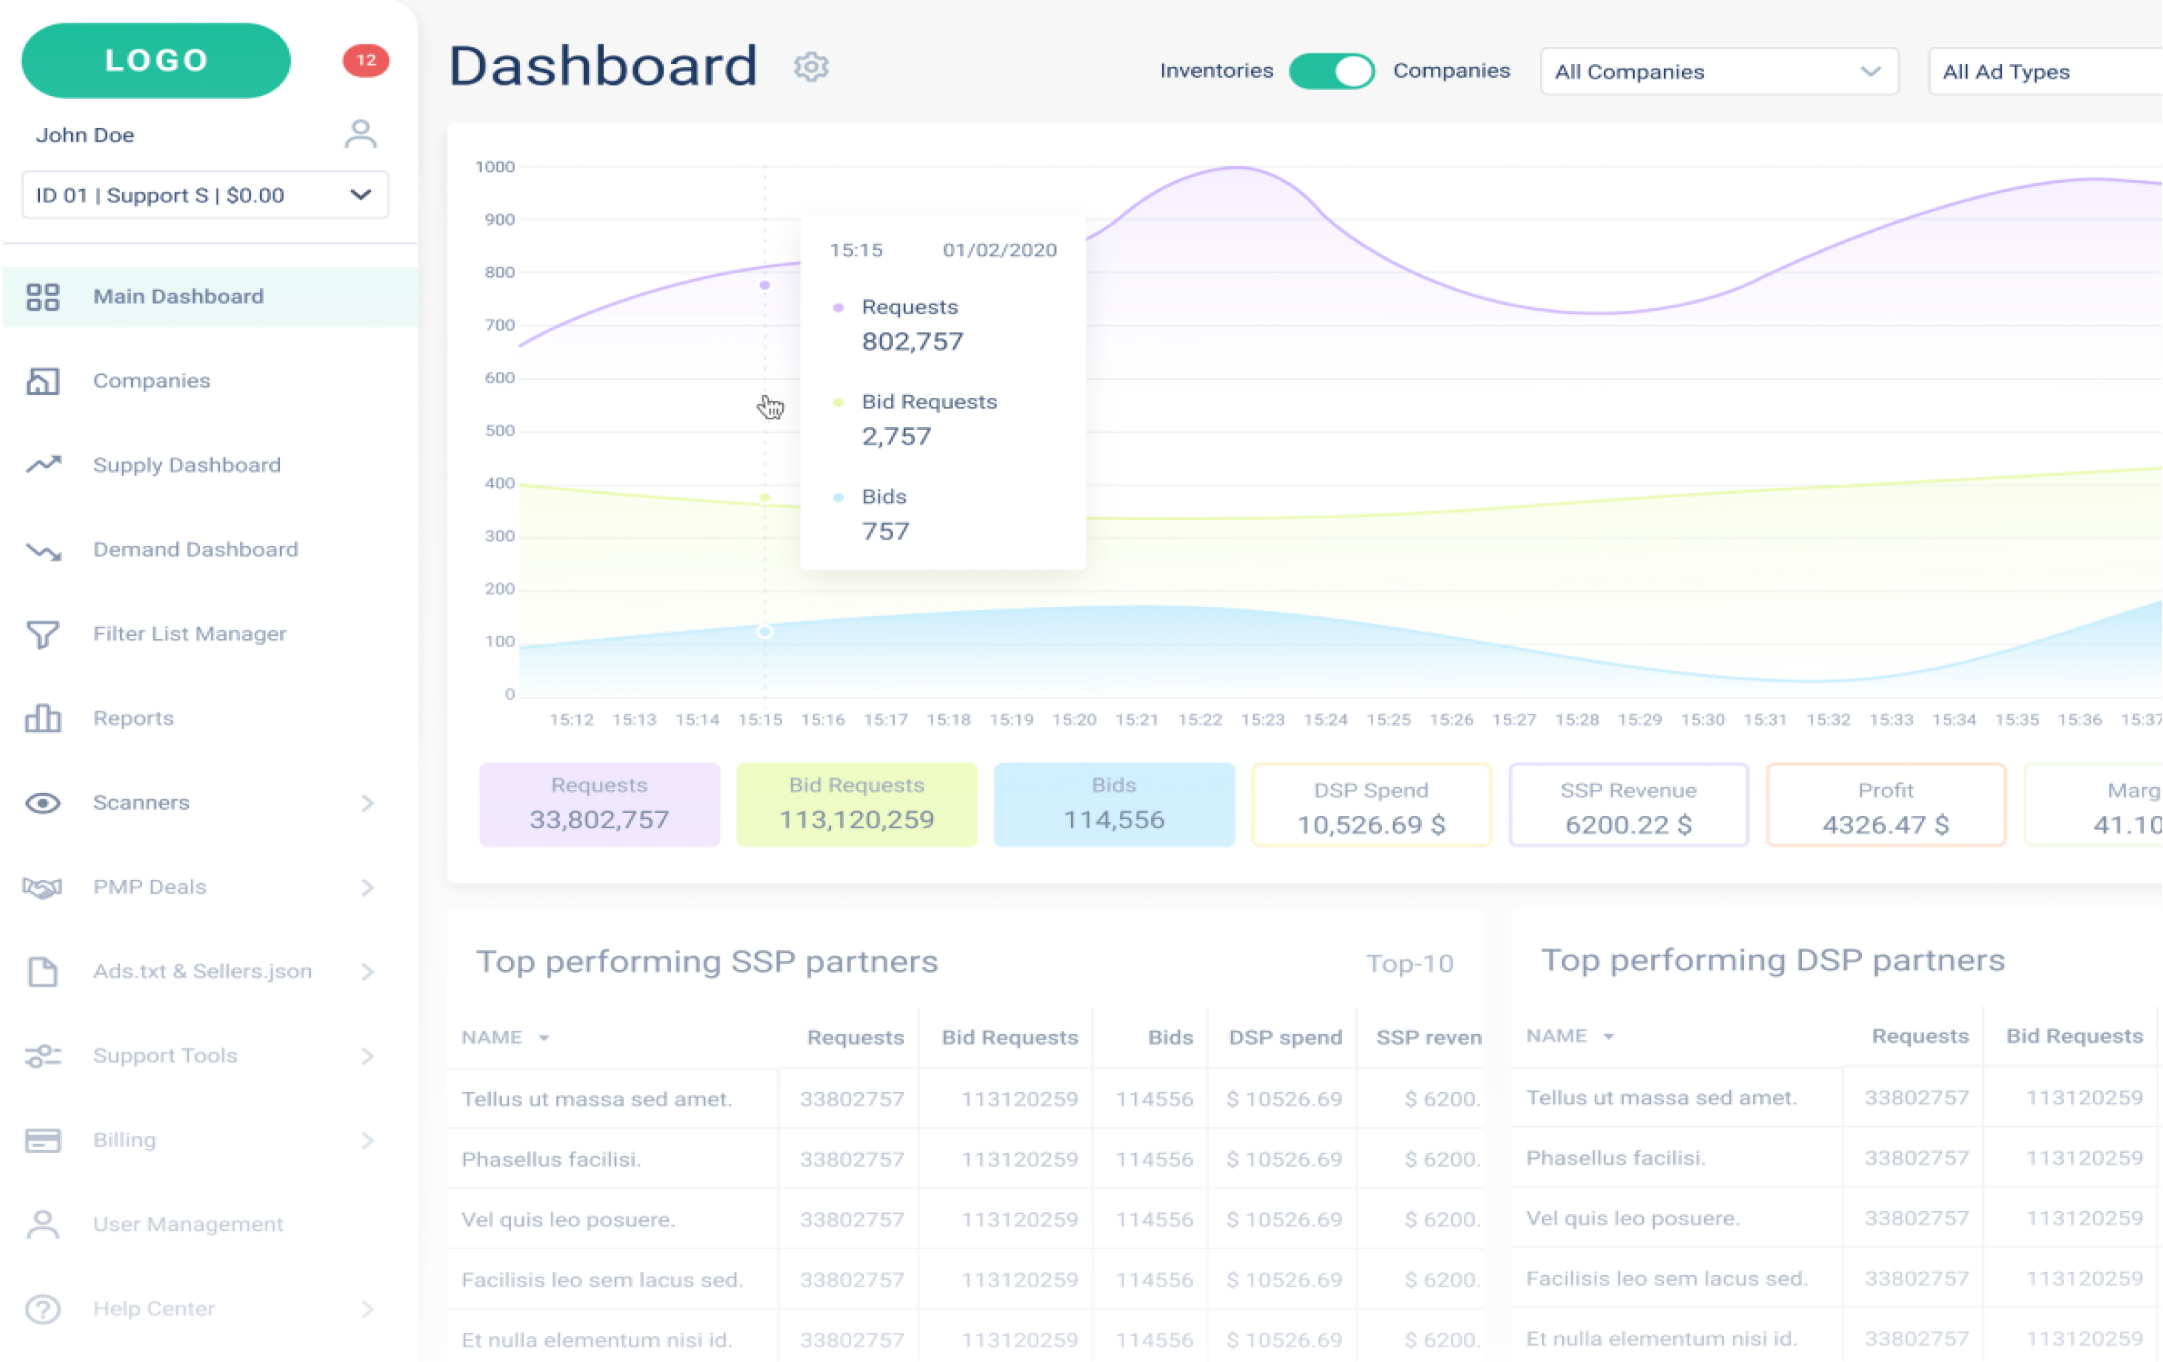Toggle the Inventories/Companies switch
Screen dimensions: 2163x1362
1331,71
